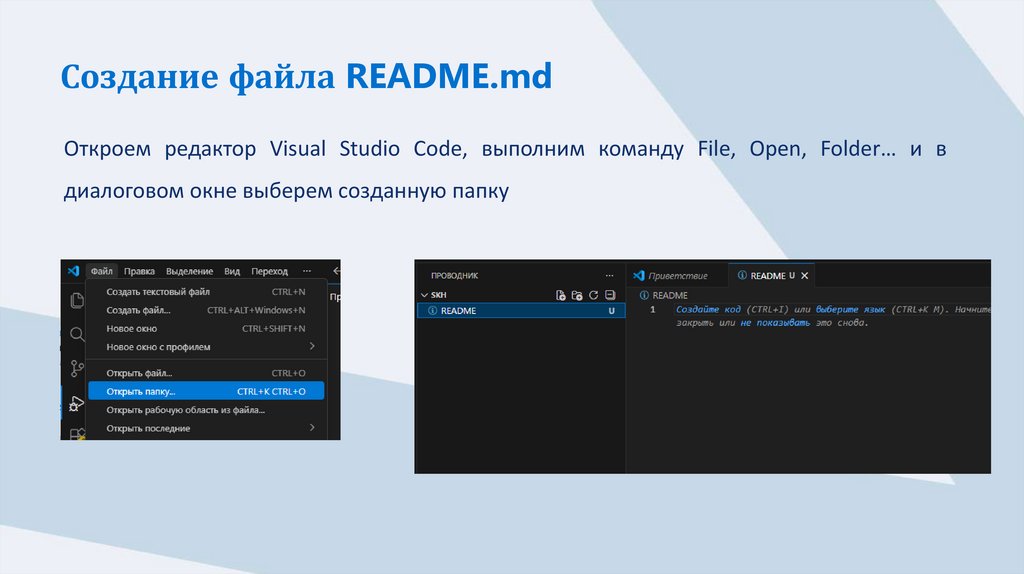This screenshot has width=1024, height=574.
Task: Click the Создайте код link
Action: pos(708,310)
